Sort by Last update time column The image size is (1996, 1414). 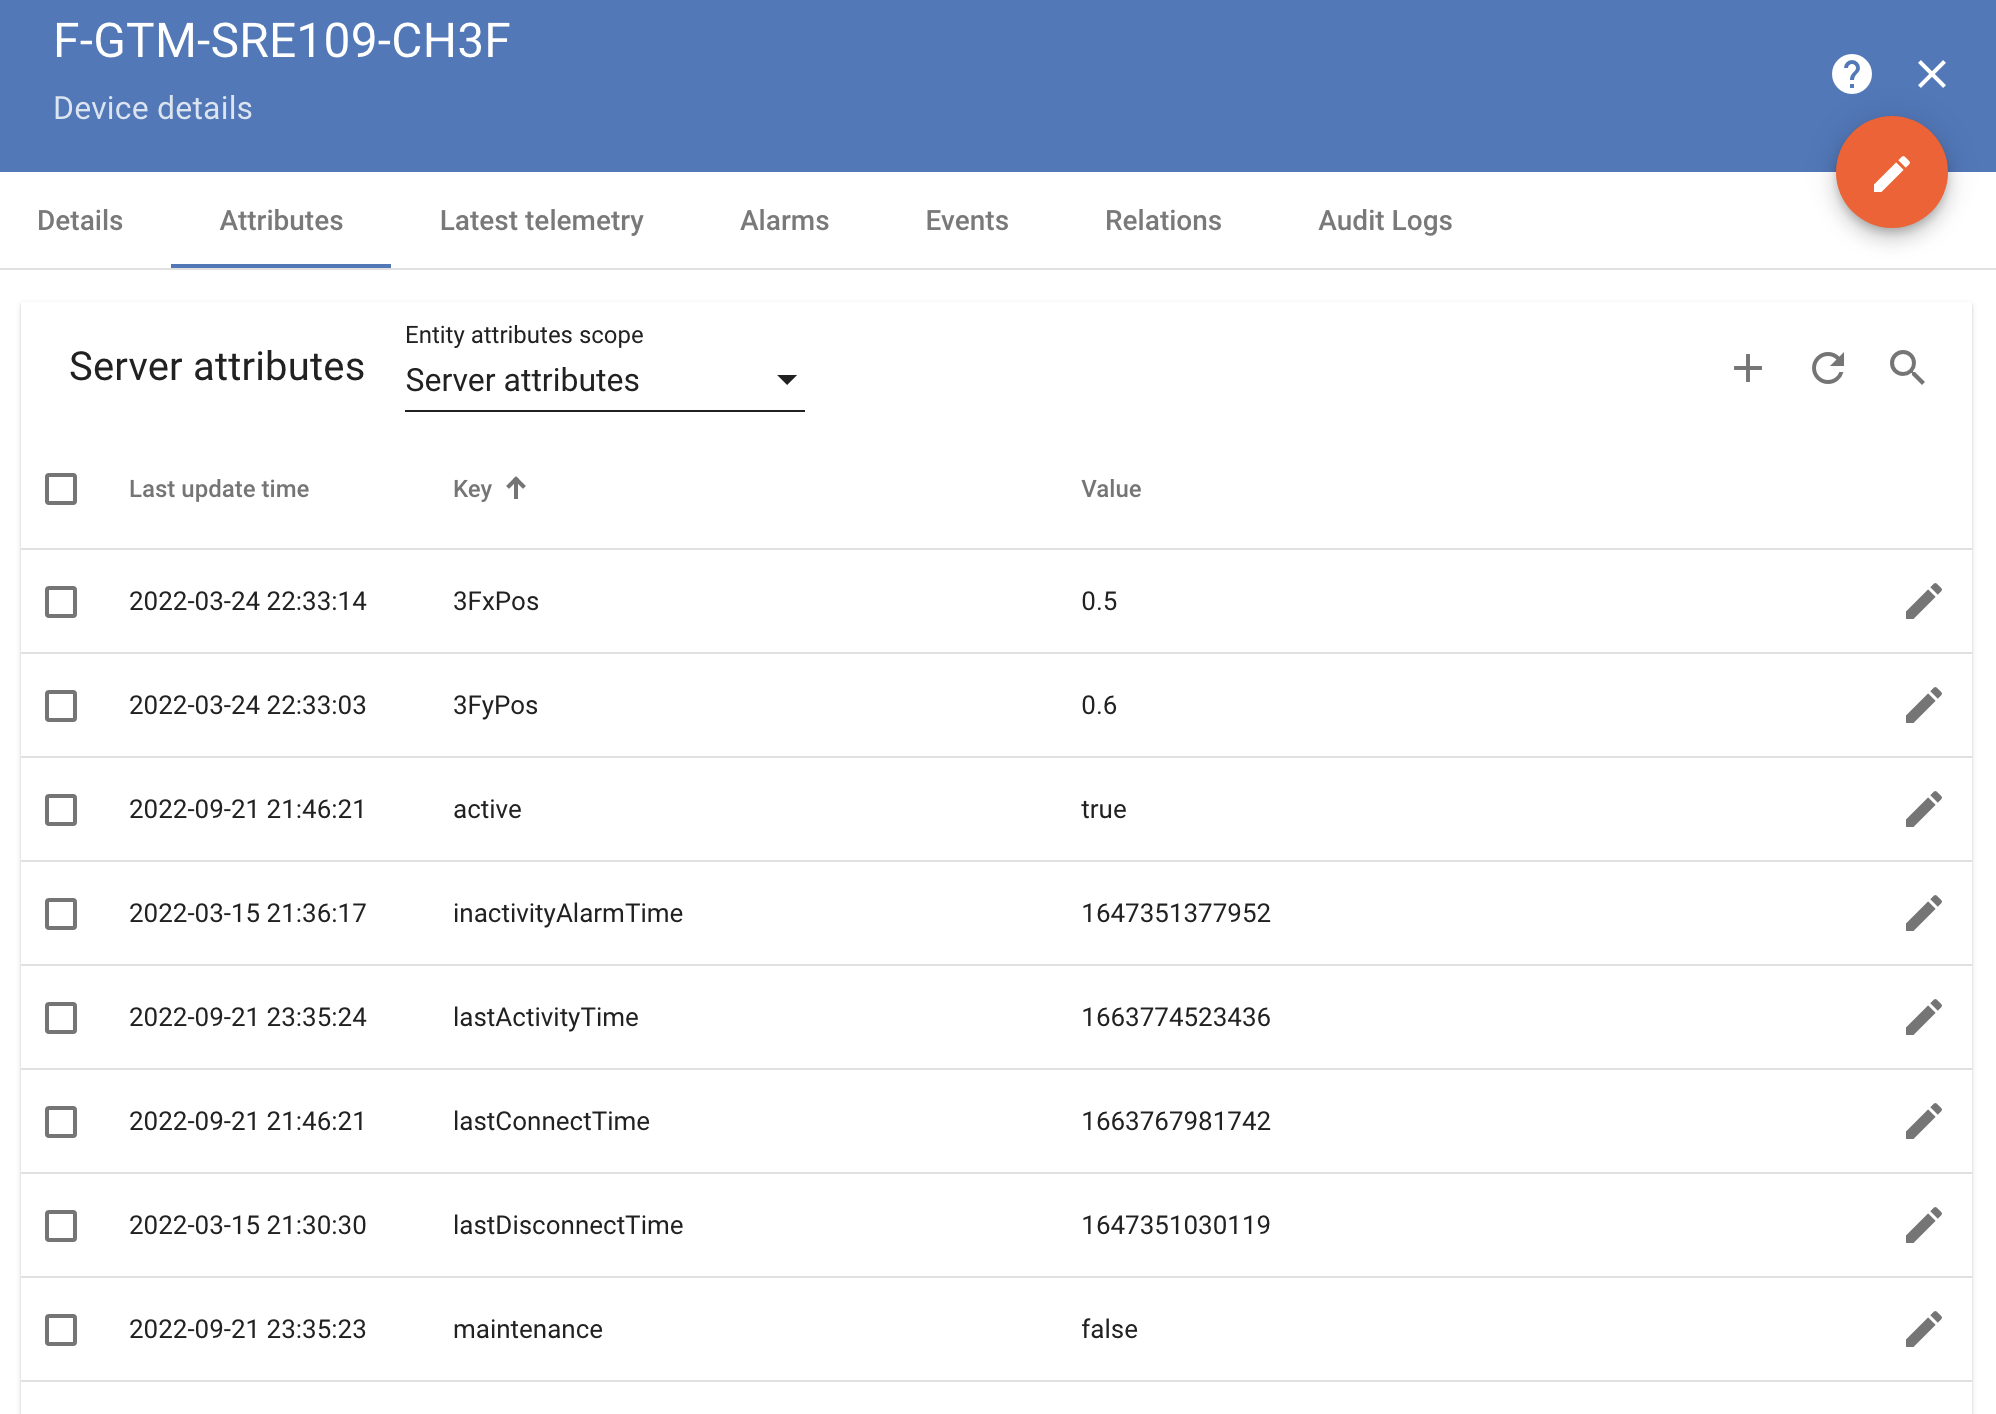[218, 489]
